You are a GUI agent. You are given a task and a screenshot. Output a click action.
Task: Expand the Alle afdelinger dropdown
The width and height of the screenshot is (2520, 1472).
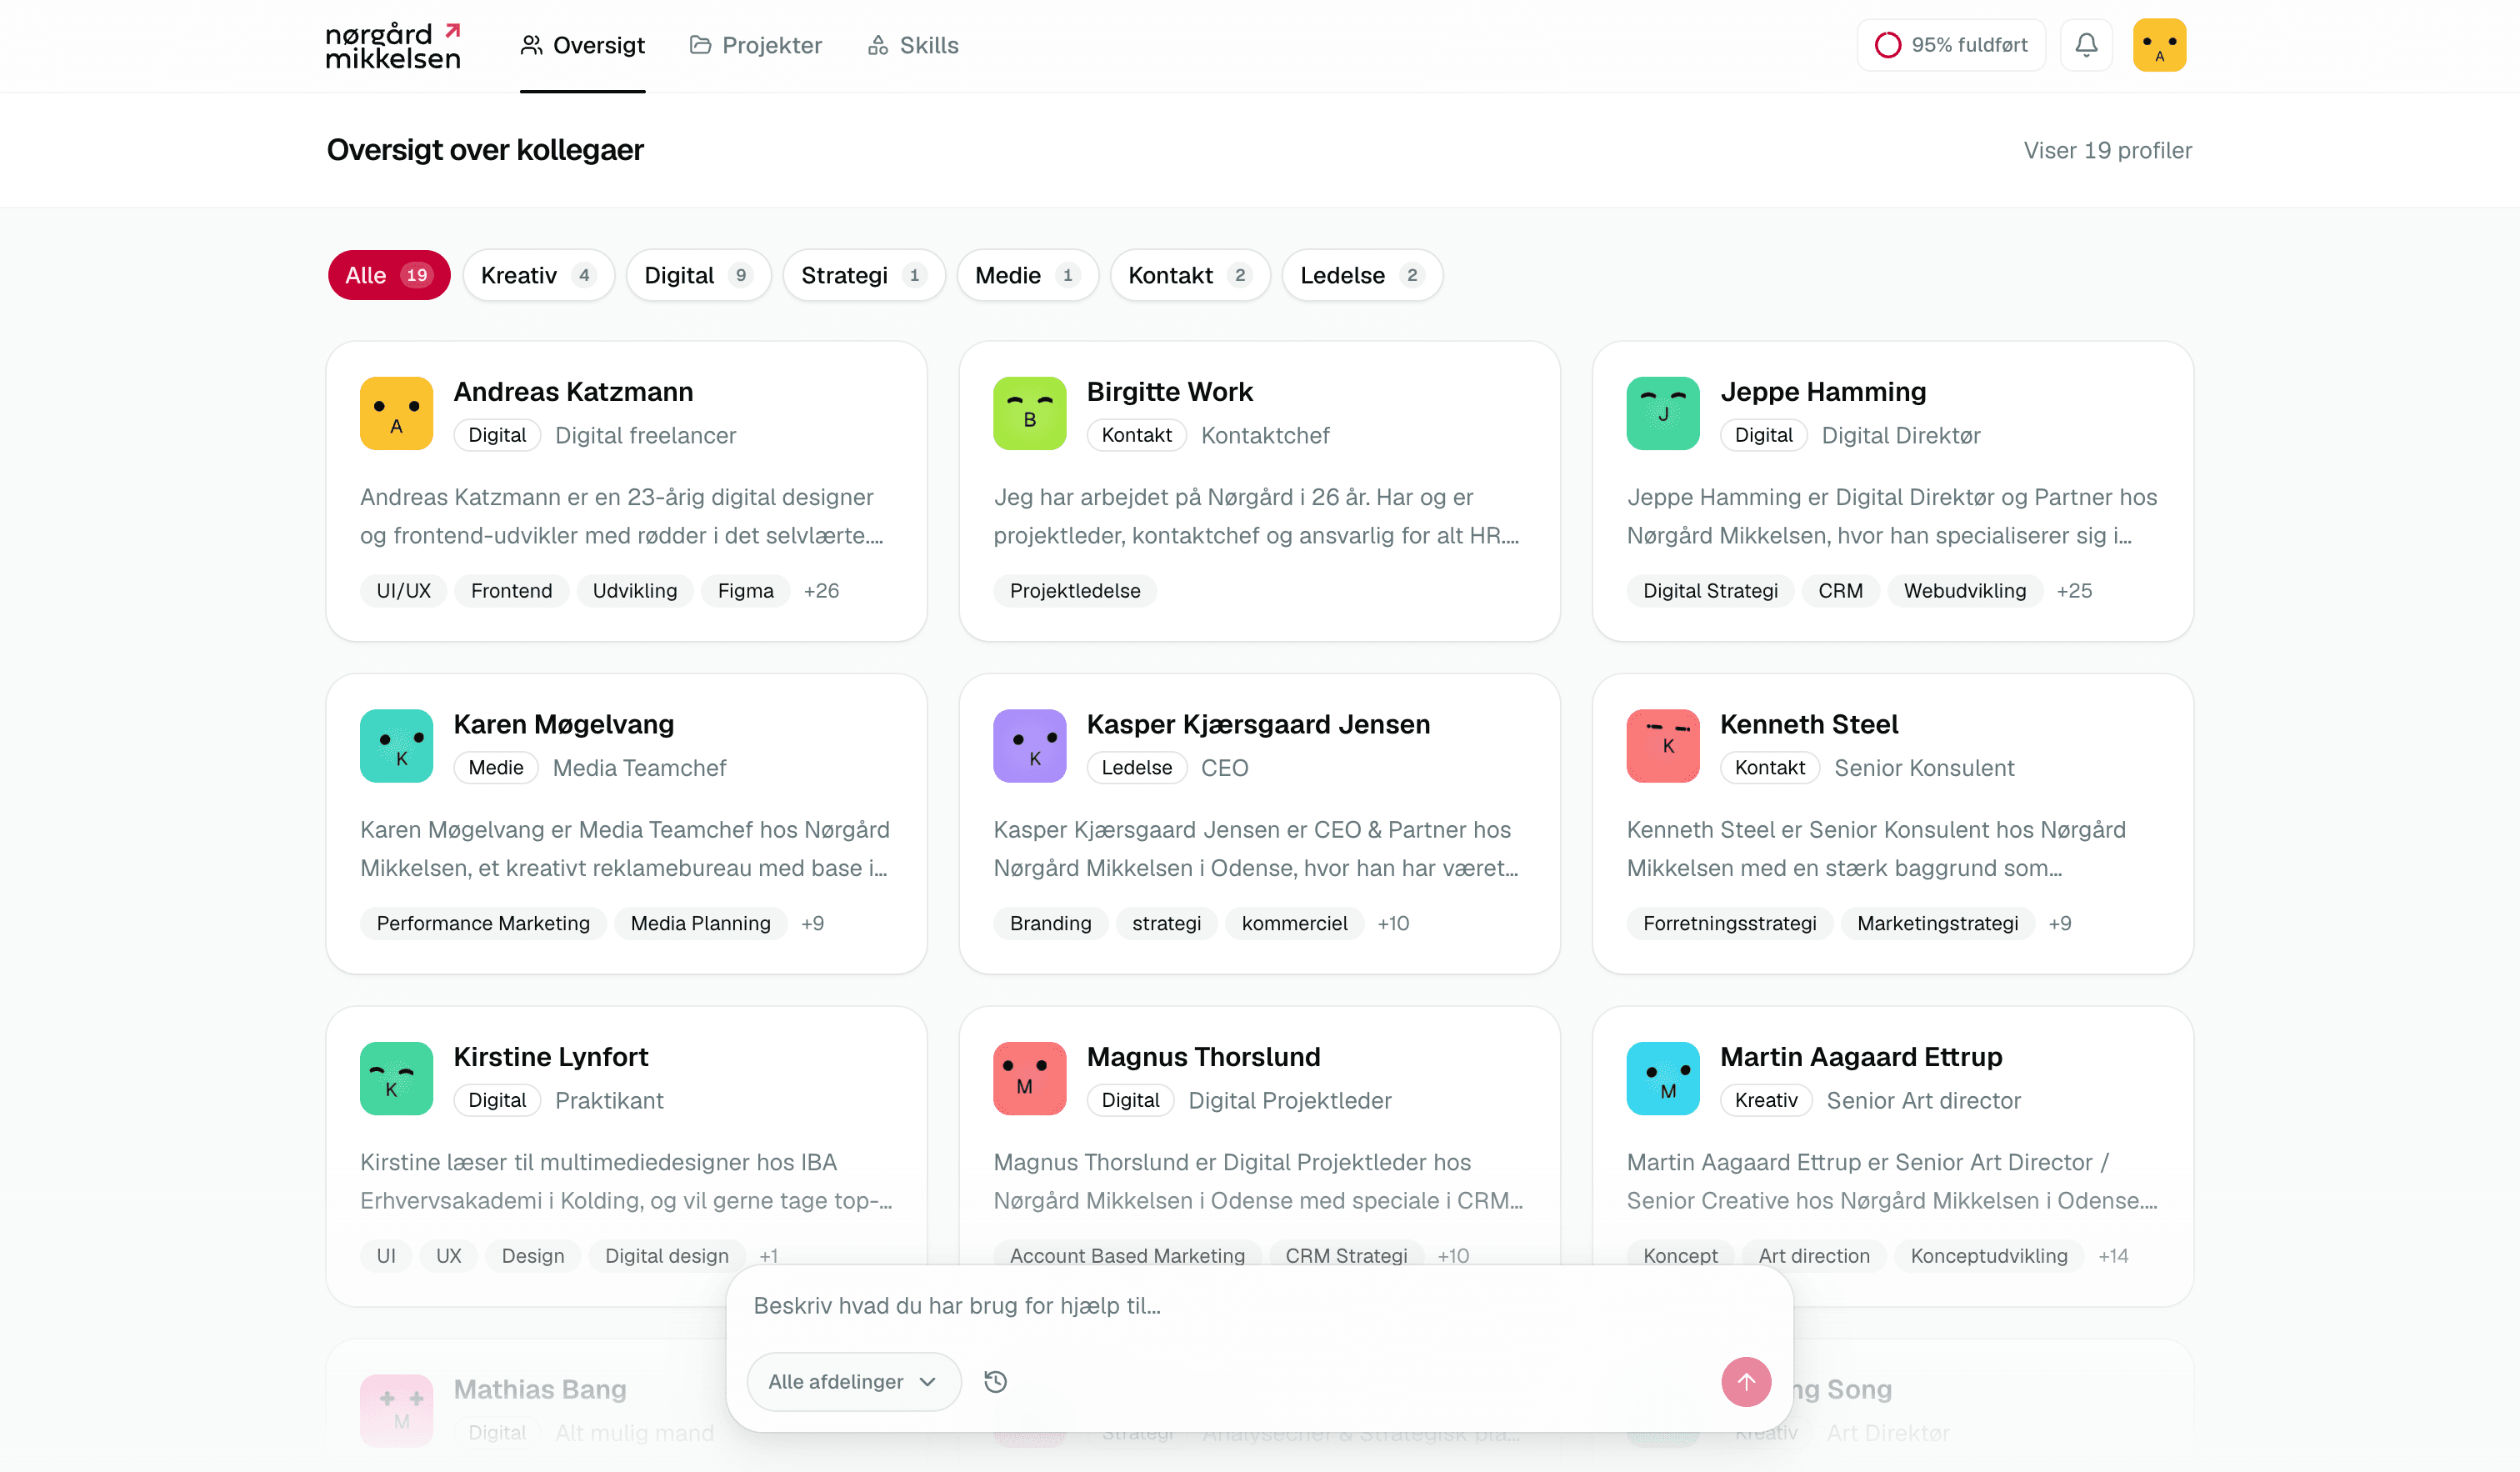pyautogui.click(x=853, y=1381)
